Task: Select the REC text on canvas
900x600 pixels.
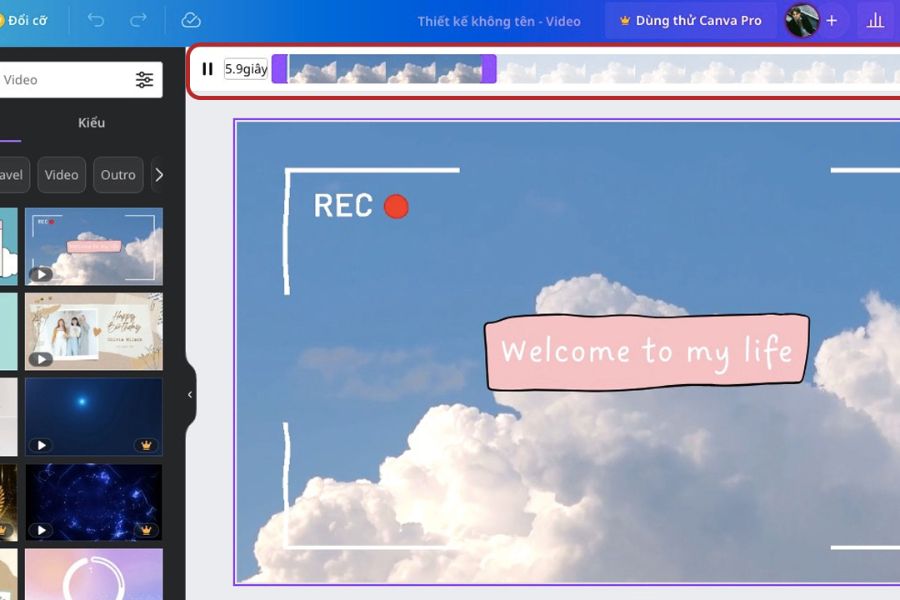Action: pyautogui.click(x=343, y=206)
